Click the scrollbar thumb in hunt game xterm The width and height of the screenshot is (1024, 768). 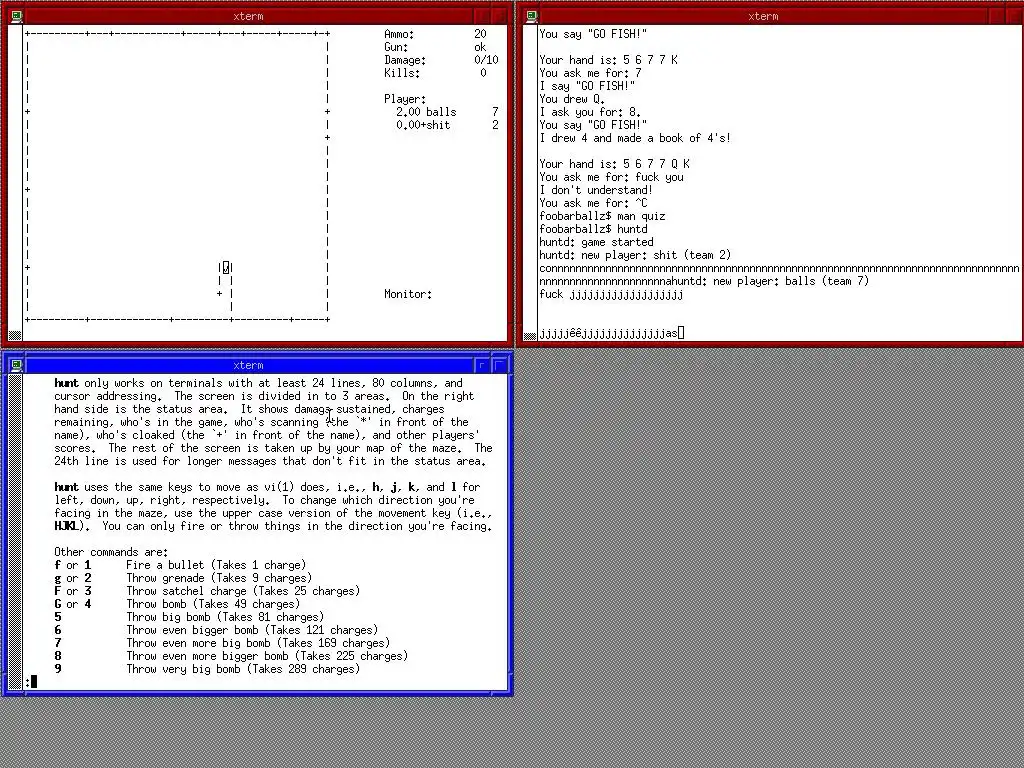[x=14, y=336]
